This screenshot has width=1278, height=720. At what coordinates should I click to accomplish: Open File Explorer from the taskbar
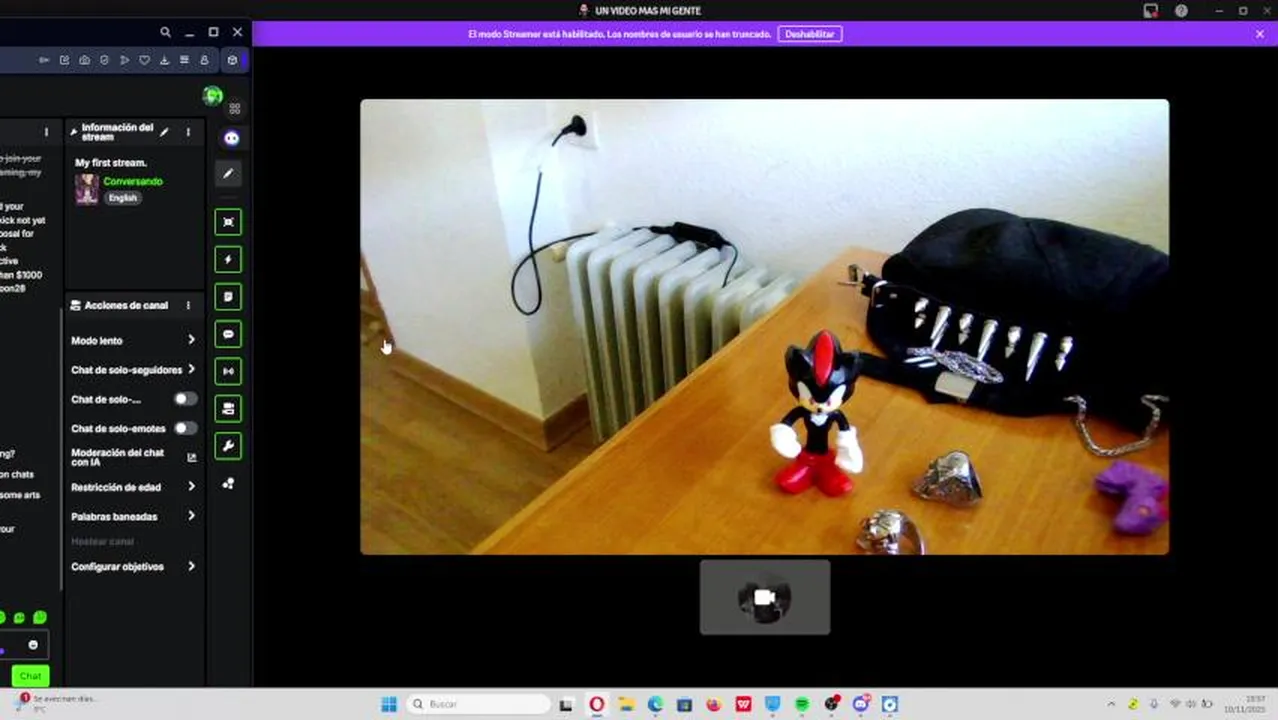point(626,704)
